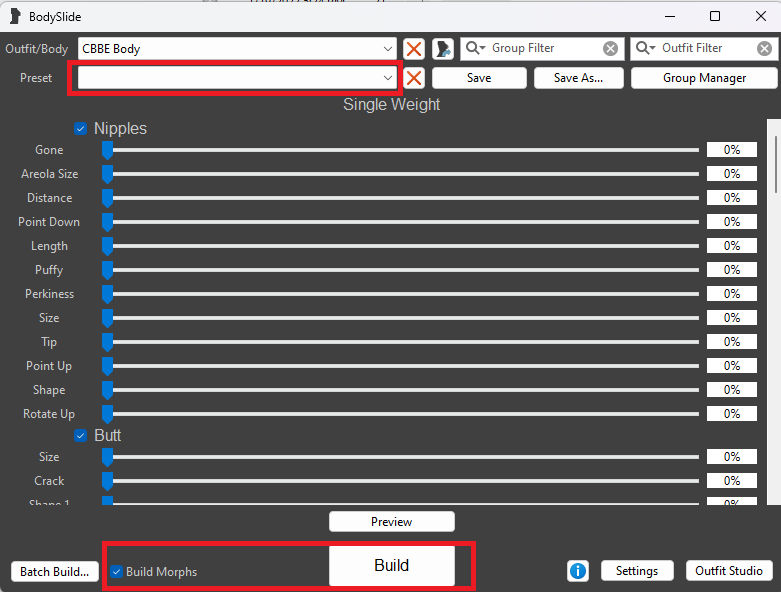Click the Tip slider

[400, 342]
